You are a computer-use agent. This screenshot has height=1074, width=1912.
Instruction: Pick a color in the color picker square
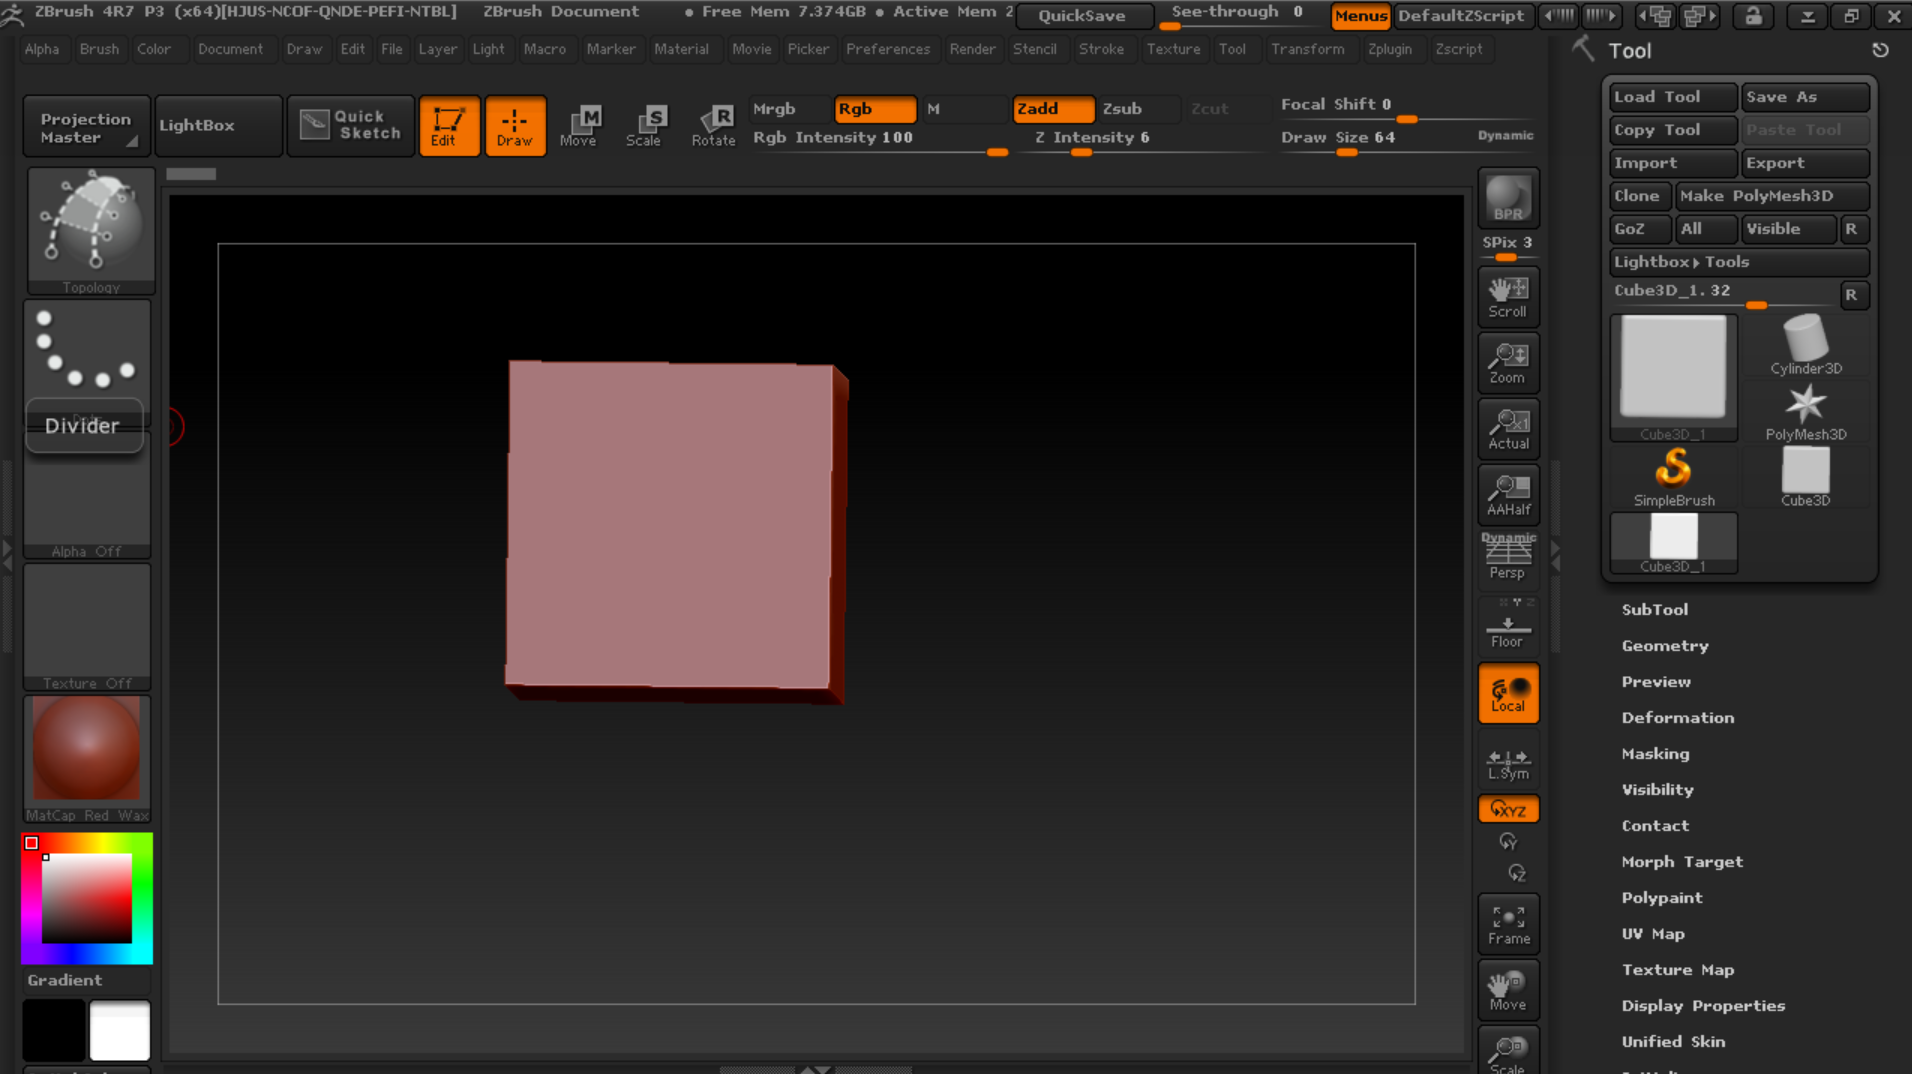coord(87,898)
